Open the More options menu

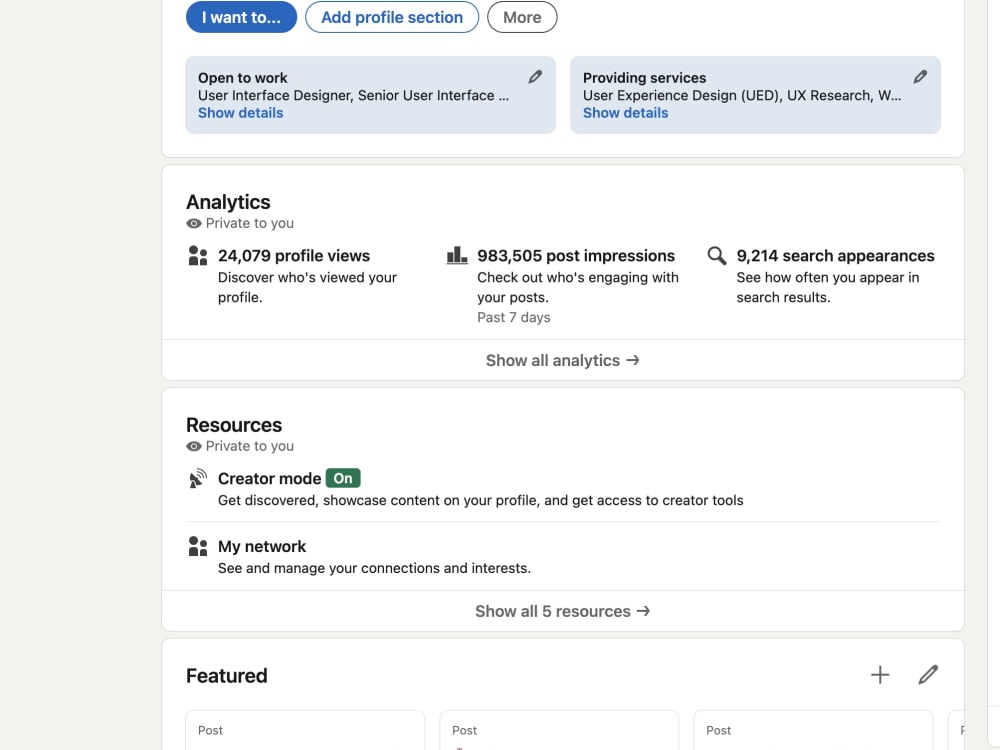click(x=522, y=17)
